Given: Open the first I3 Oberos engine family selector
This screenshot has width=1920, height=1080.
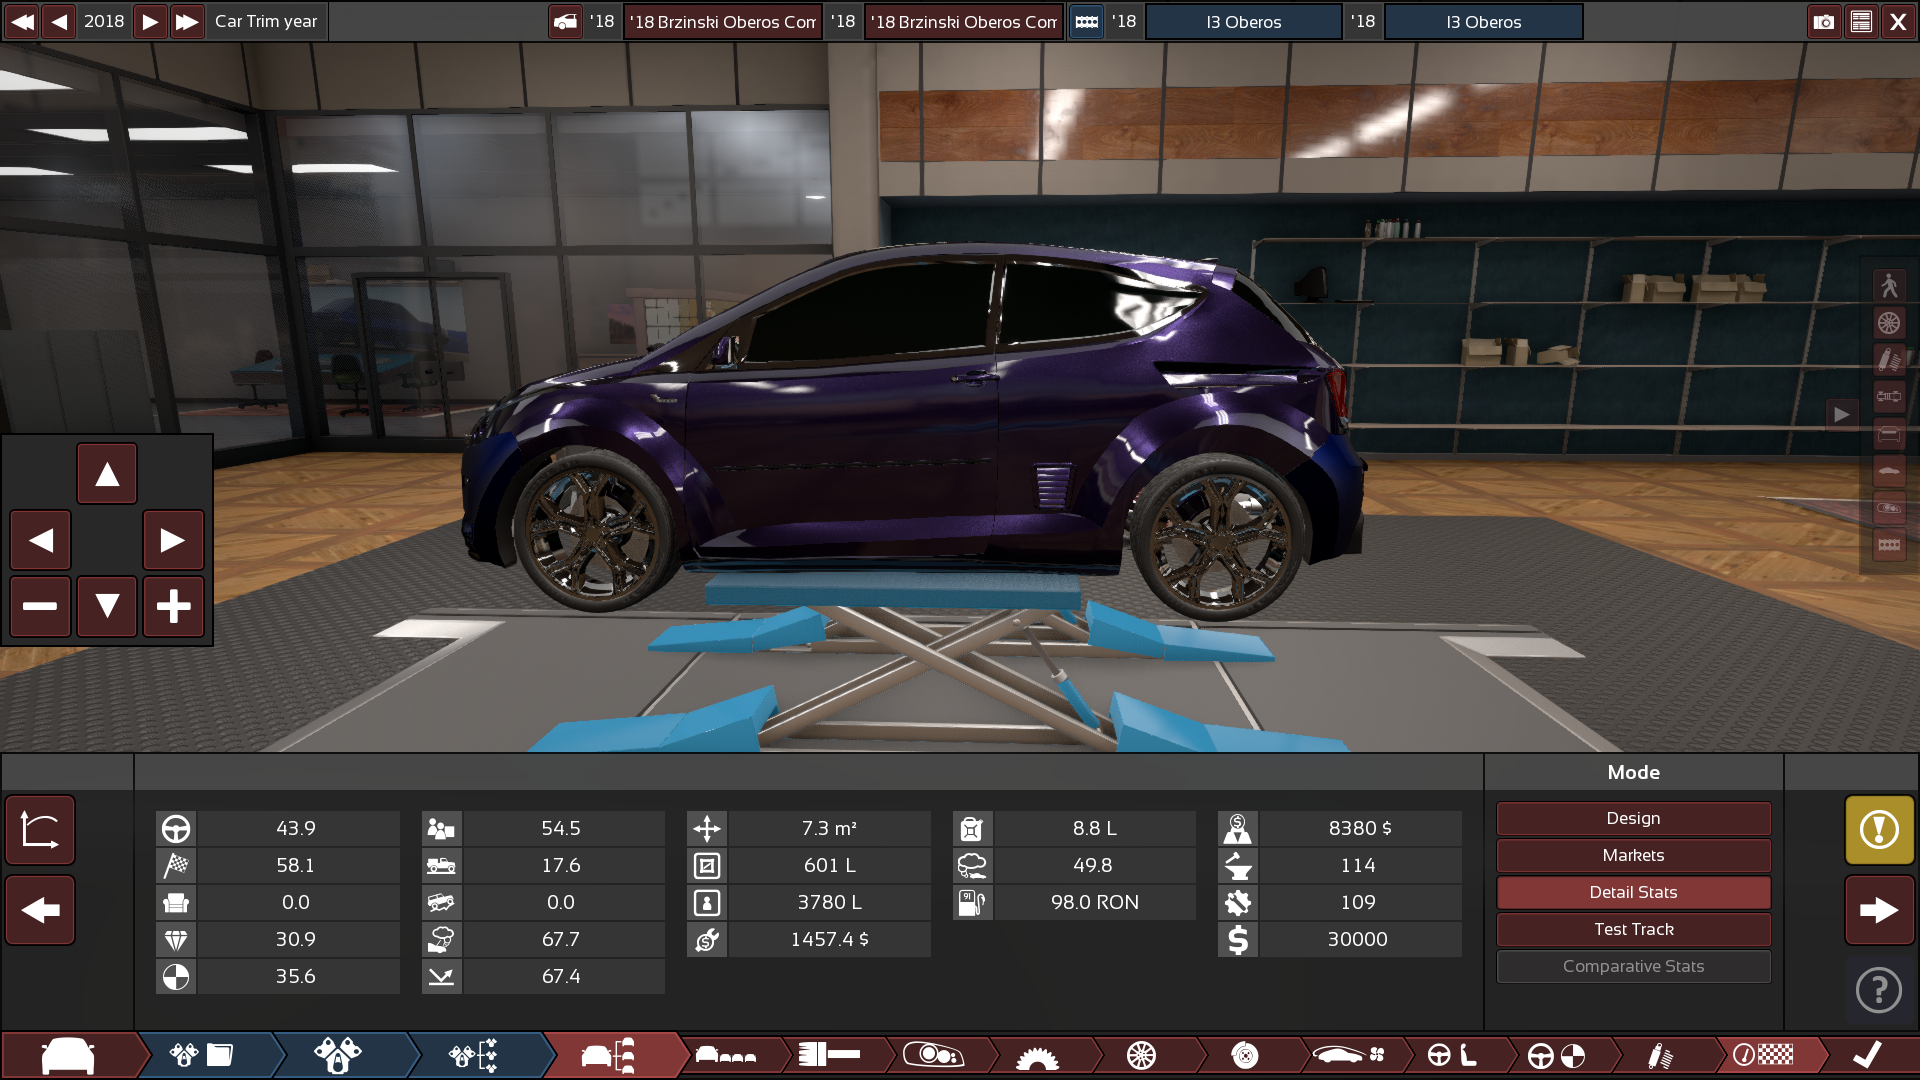Looking at the screenshot, I should click(1244, 21).
